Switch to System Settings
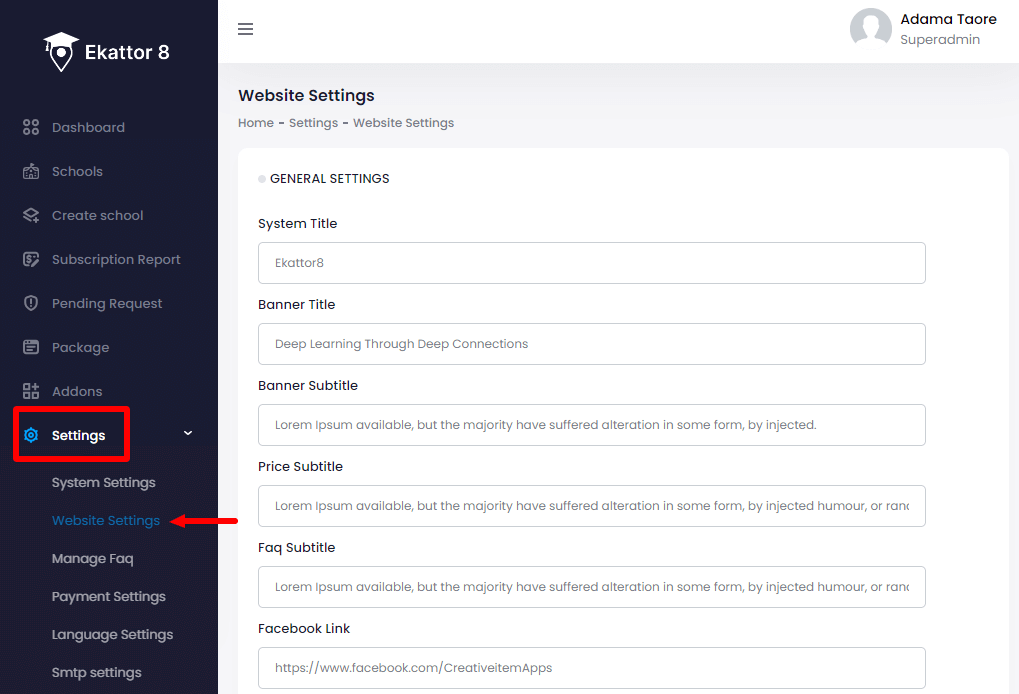The width and height of the screenshot is (1019, 694). pos(103,482)
